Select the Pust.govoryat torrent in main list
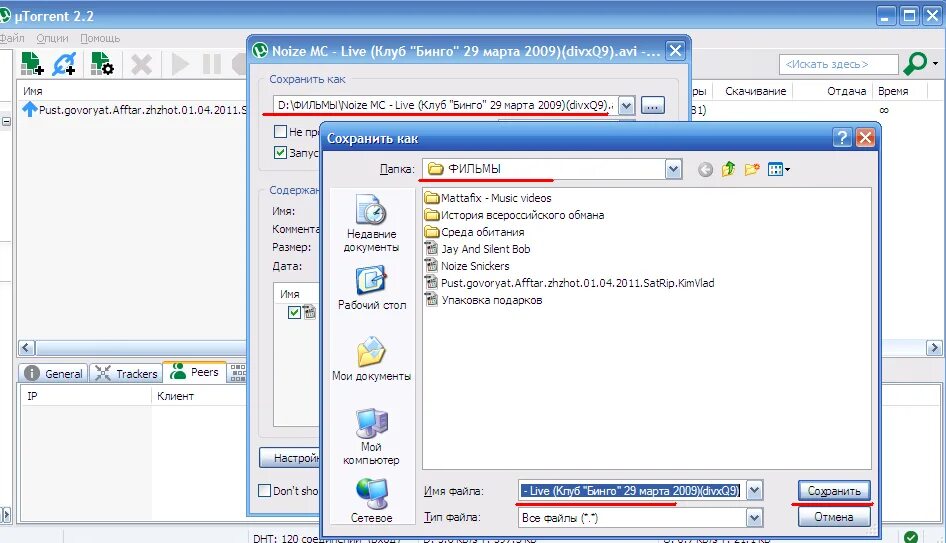Viewport: 946px width, 543px height. (134, 110)
